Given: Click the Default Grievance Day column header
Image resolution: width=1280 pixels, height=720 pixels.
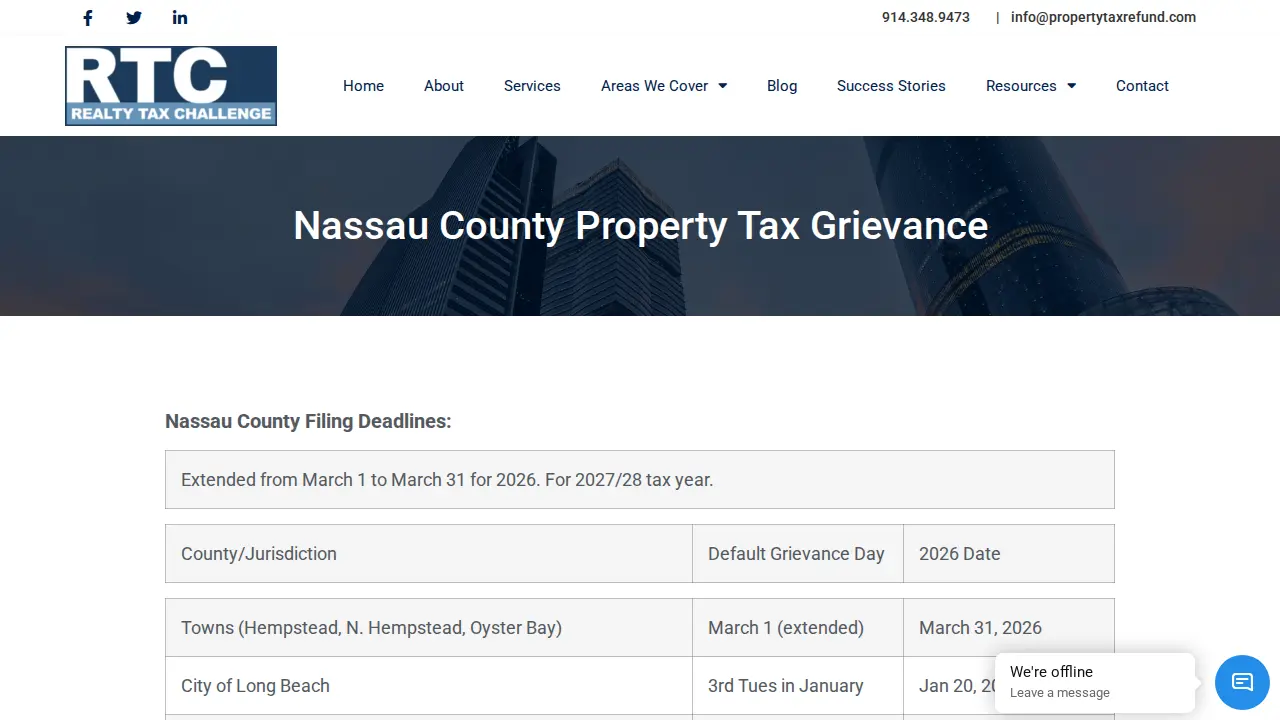Looking at the screenshot, I should coord(798,554).
